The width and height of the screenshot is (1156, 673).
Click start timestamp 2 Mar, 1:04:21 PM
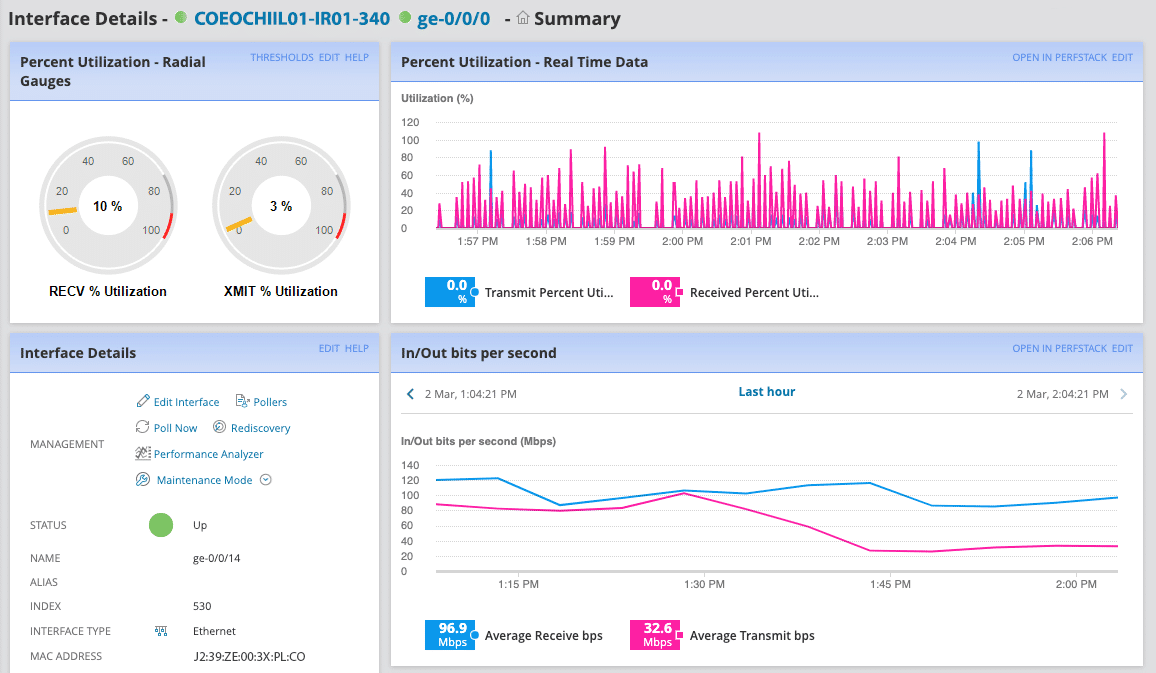click(x=470, y=394)
